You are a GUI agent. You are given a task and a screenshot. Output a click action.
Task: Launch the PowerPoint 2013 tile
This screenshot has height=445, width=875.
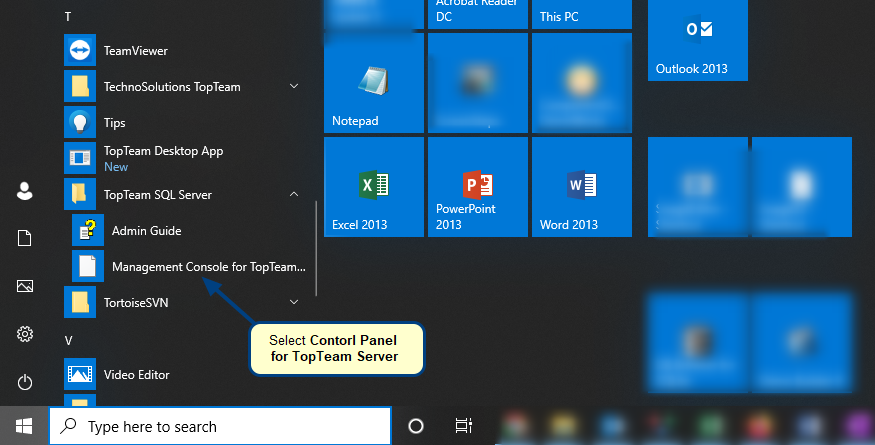coord(478,187)
